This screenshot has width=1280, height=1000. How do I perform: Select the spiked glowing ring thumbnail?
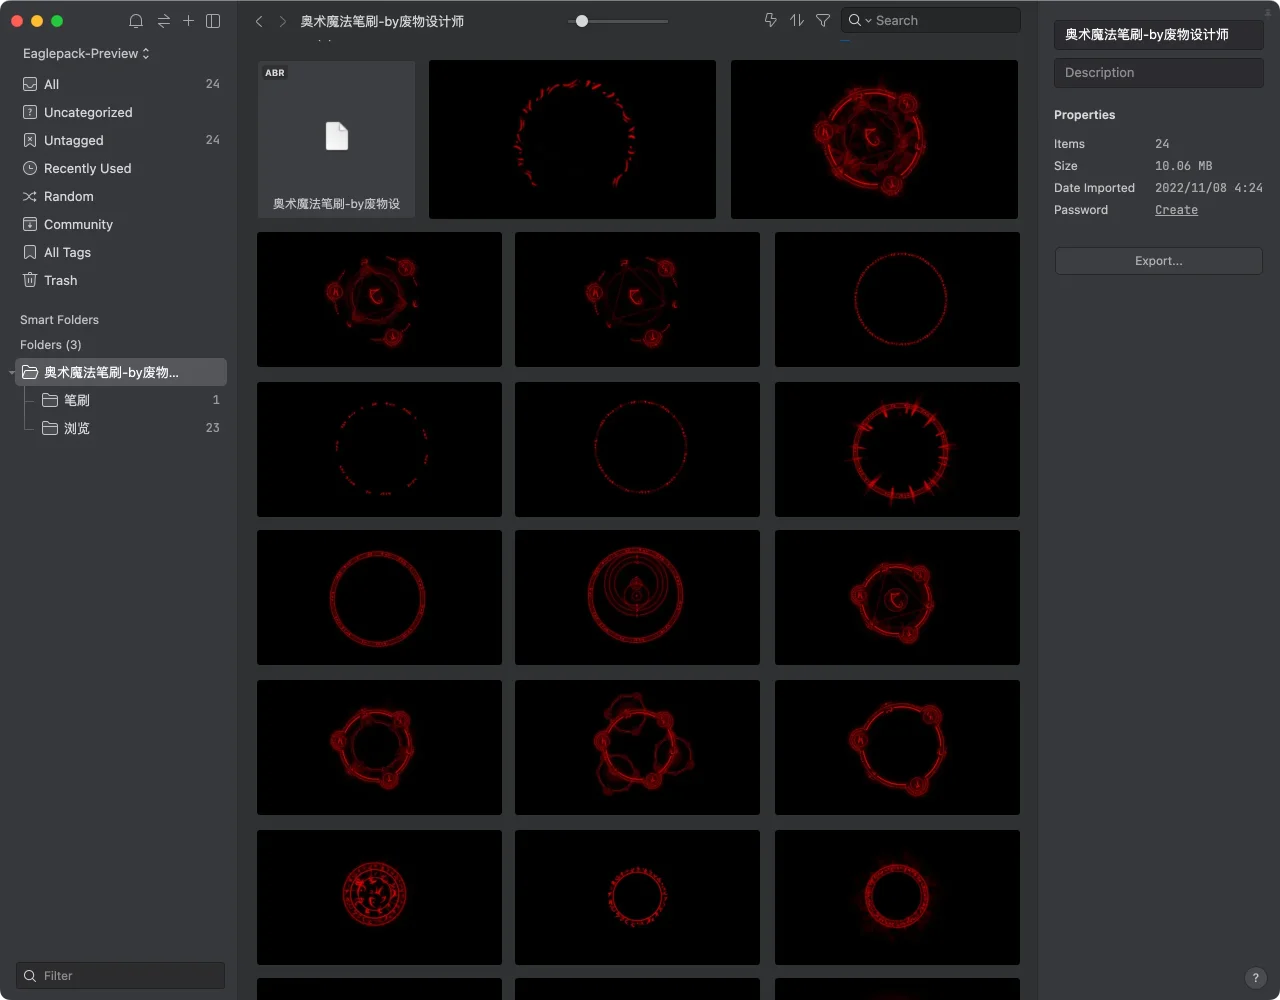[897, 449]
